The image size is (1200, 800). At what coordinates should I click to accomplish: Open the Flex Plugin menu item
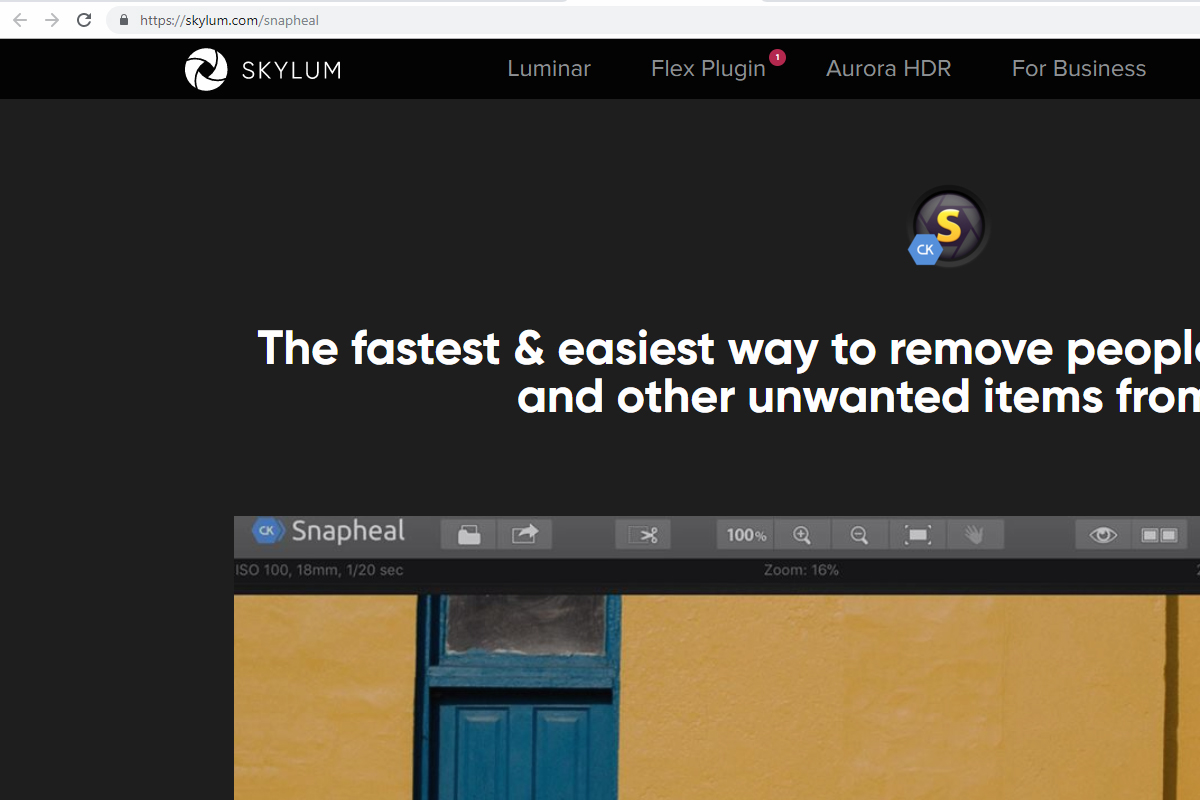click(x=708, y=69)
